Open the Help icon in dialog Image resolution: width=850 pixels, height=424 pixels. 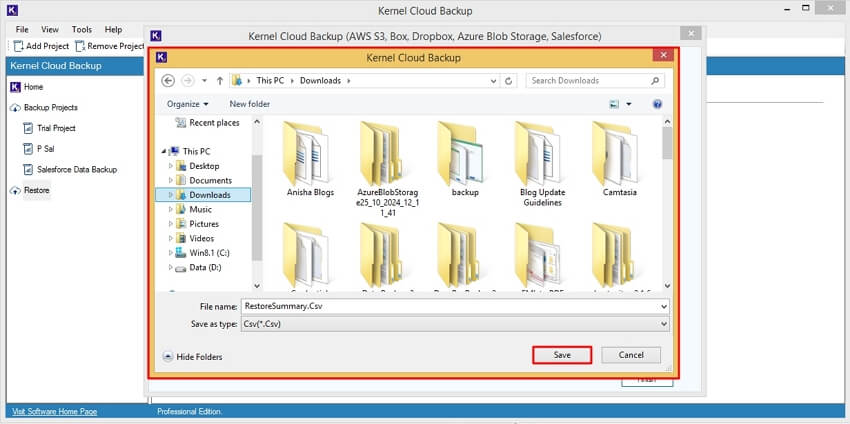[x=658, y=104]
